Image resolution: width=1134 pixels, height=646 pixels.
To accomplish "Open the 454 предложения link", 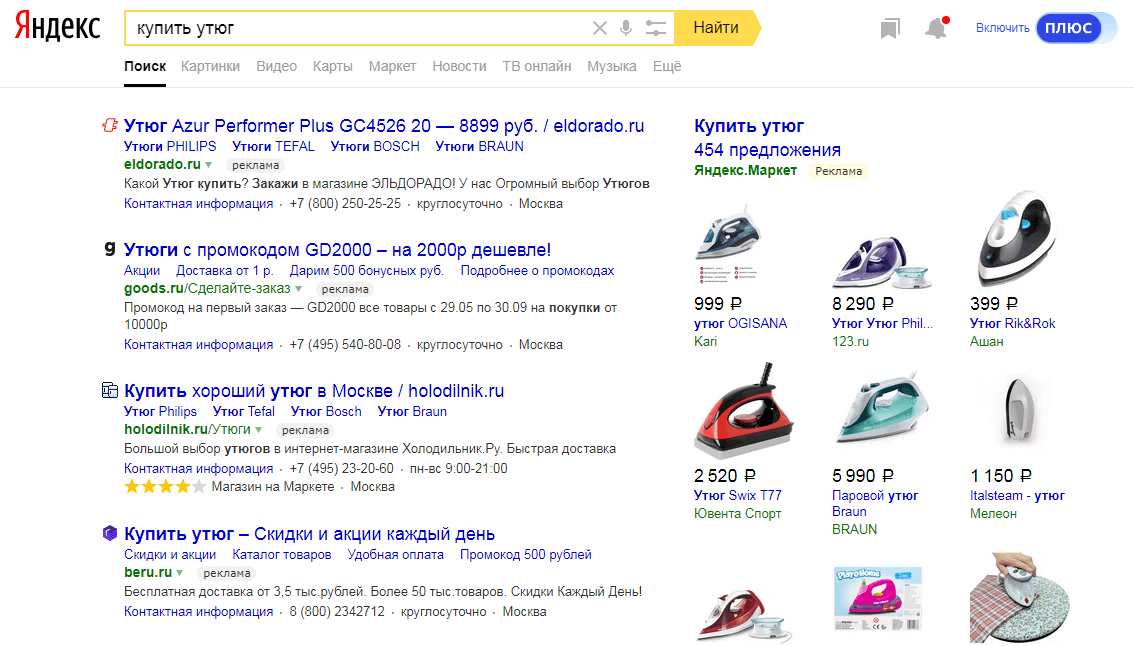I will click(x=767, y=150).
